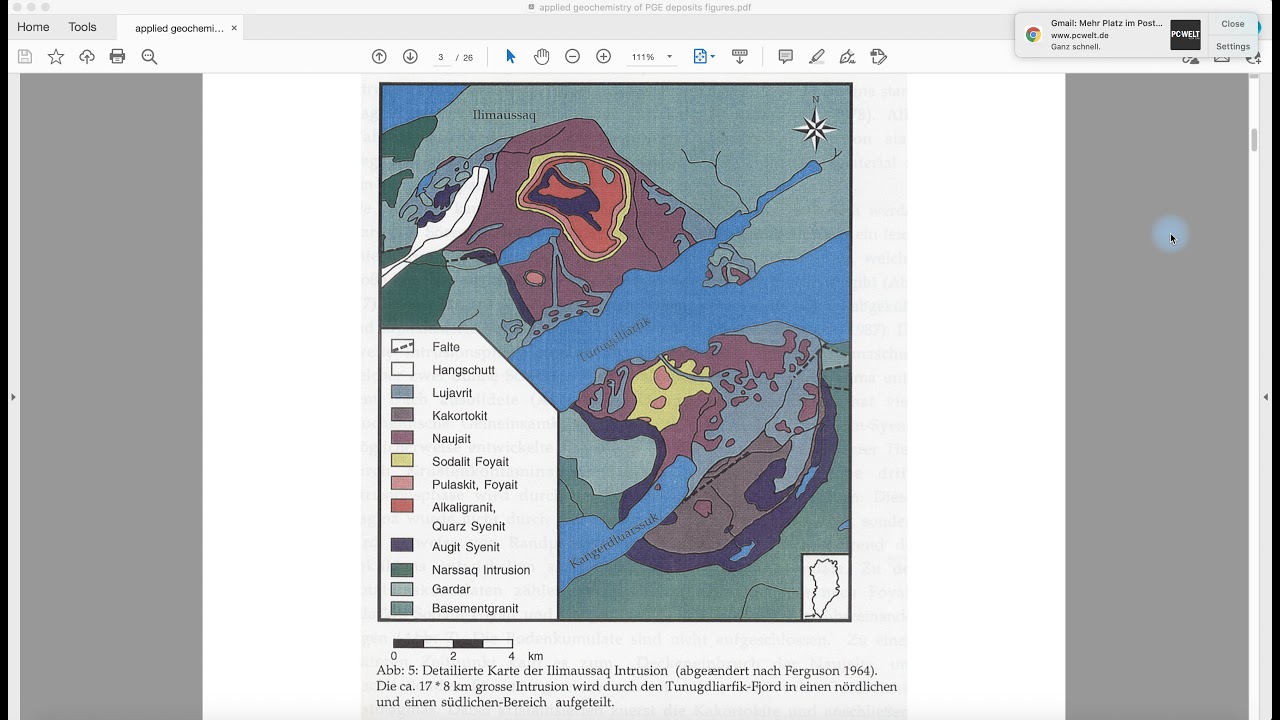Click the Falte legend symbol
Viewport: 1280px width, 720px height.
tap(402, 347)
